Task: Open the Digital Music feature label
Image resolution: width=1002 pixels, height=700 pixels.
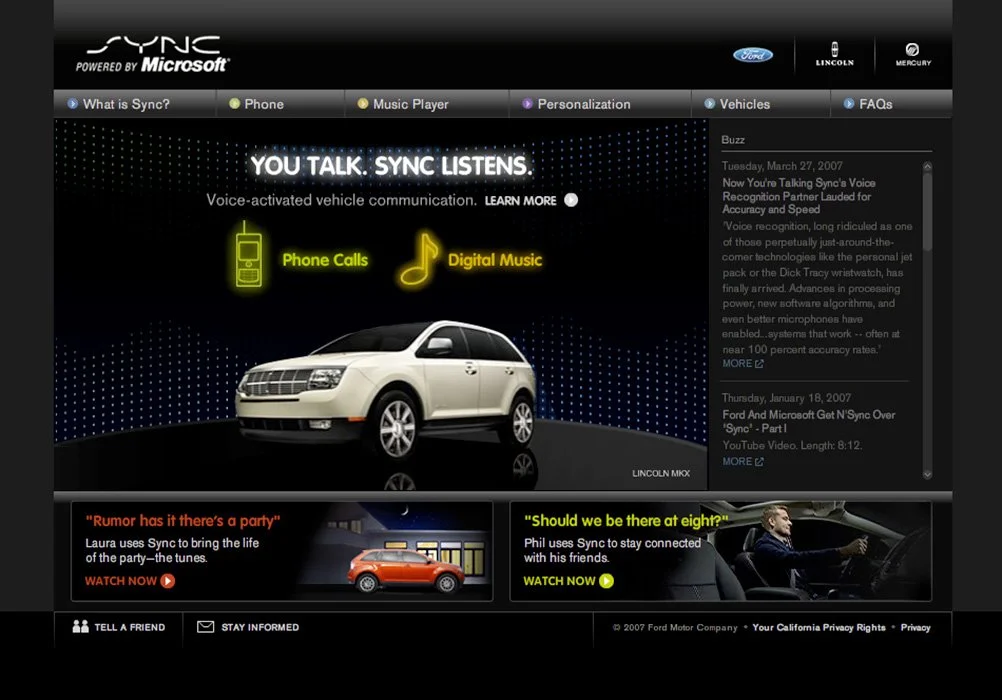Action: pyautogui.click(x=495, y=260)
